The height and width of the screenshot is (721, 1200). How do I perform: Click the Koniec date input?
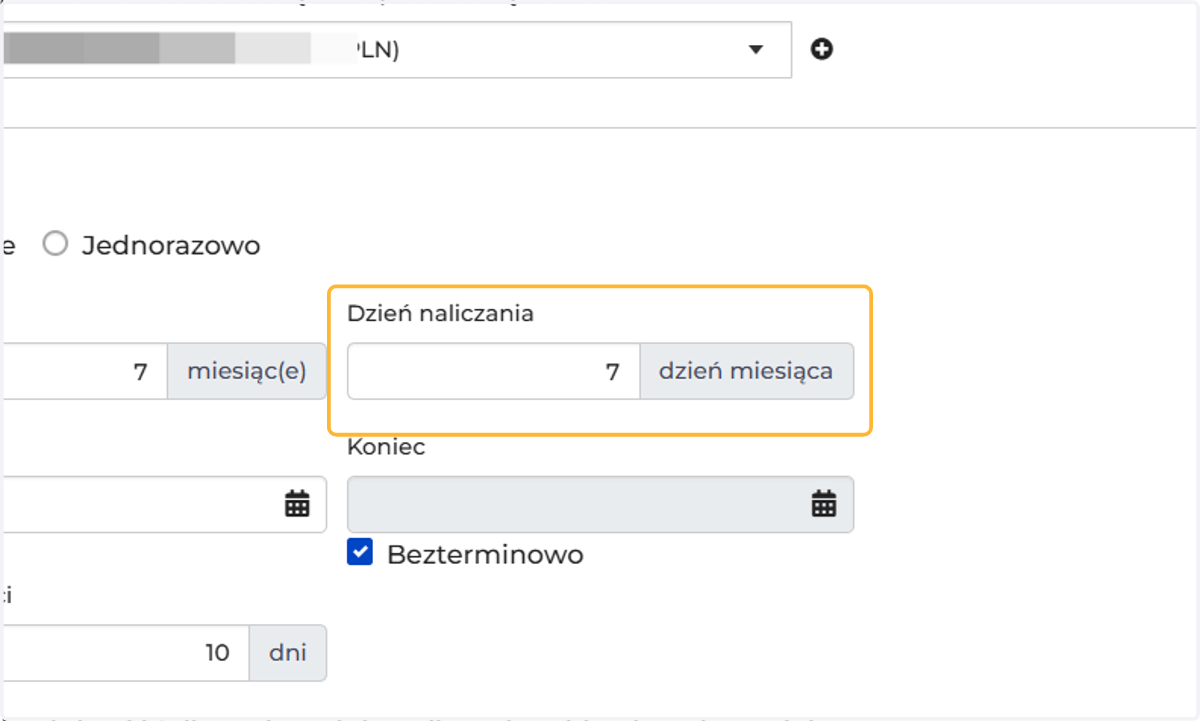[x=600, y=504]
